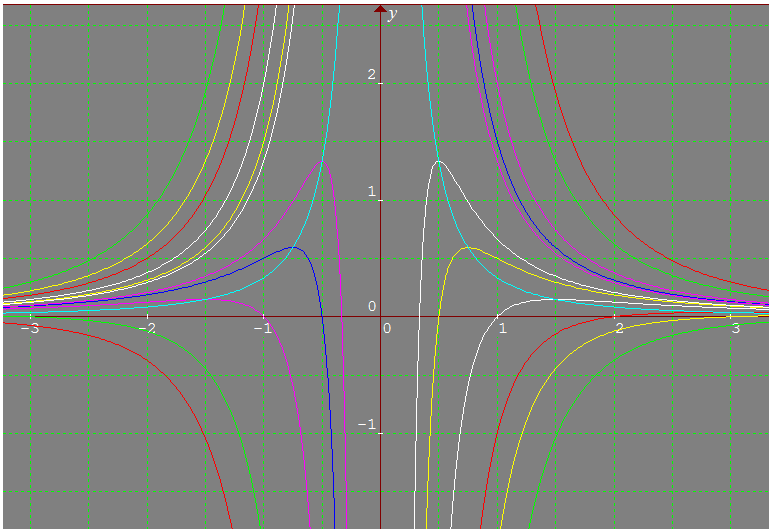
Task: Click the 0 label above the horizontal axis
Action: point(372,307)
